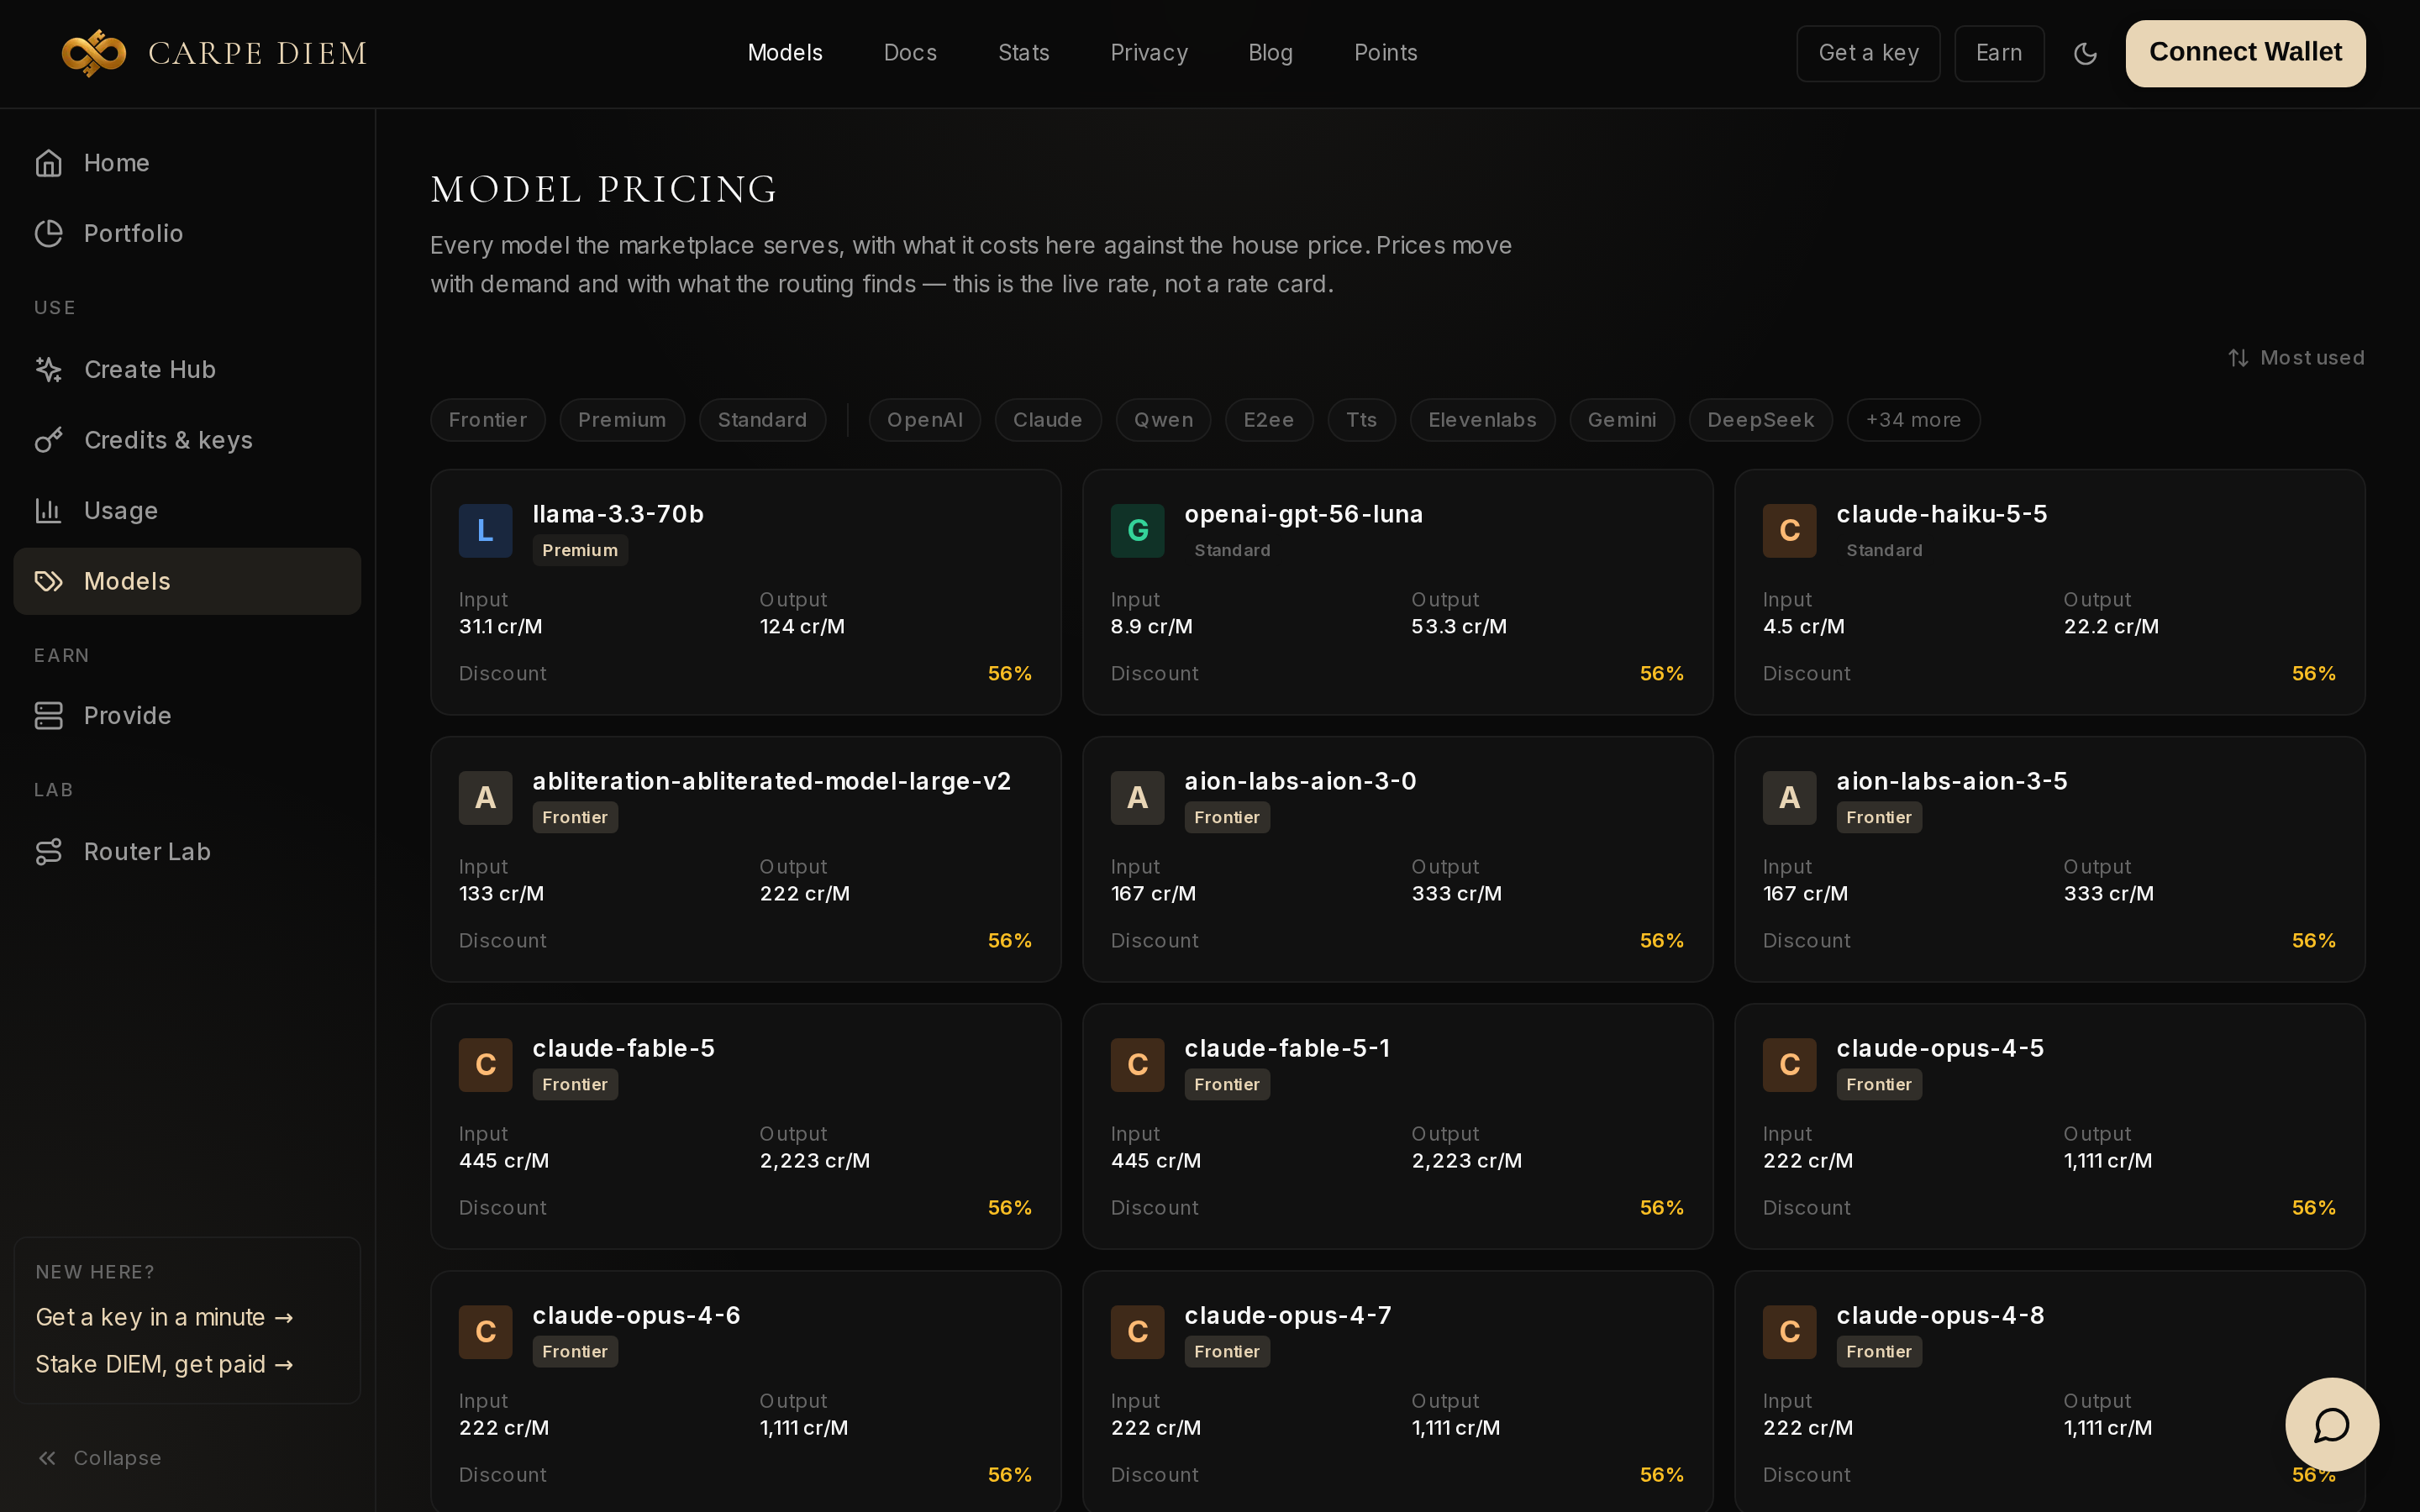Open the Points top navigation item

coord(1385,53)
